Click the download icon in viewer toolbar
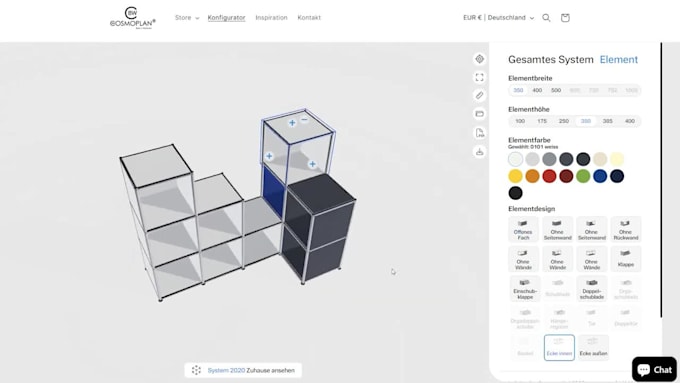The height and width of the screenshot is (383, 680). pyautogui.click(x=479, y=152)
